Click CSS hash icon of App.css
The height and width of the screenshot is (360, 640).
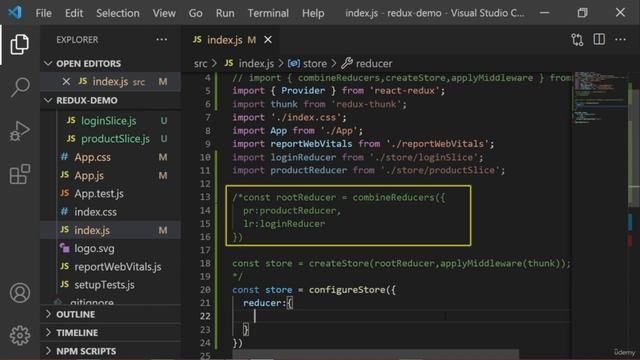pos(64,157)
